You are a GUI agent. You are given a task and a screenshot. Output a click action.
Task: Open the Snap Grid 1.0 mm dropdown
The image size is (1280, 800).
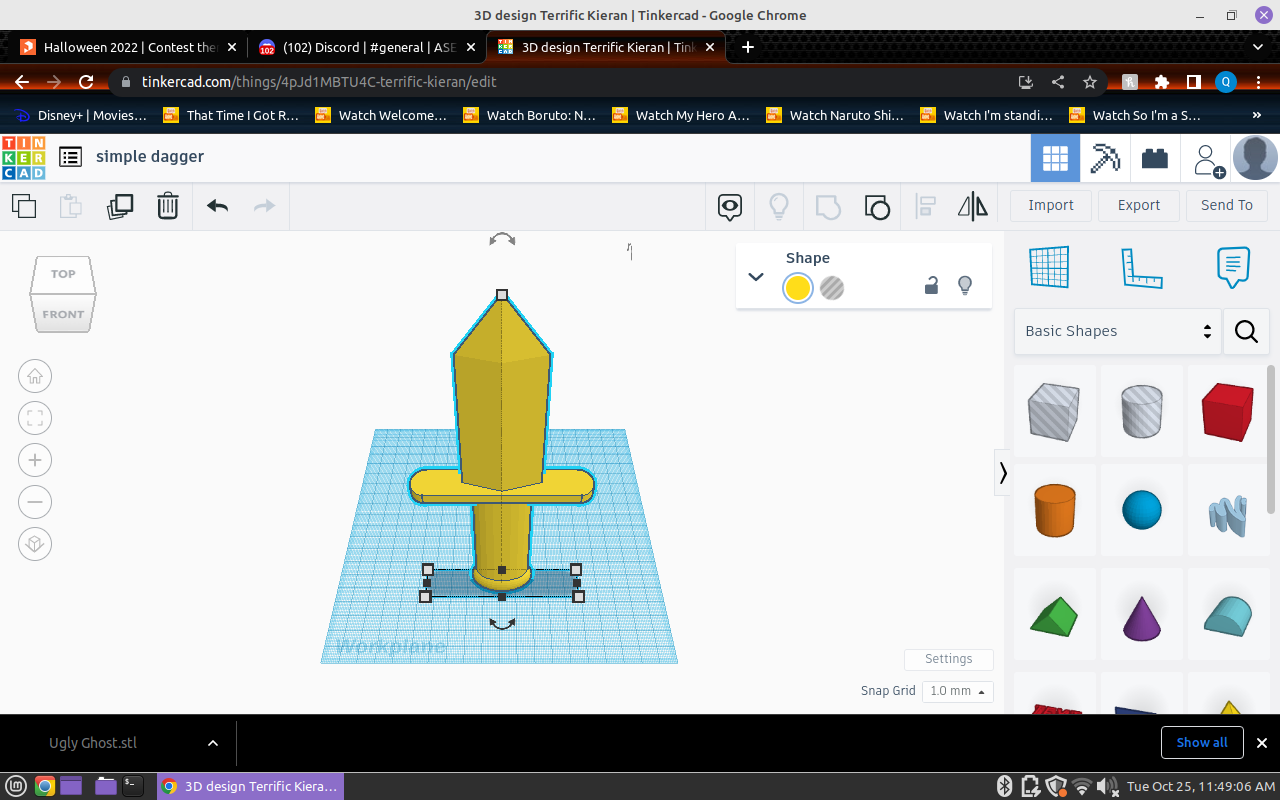pos(957,691)
